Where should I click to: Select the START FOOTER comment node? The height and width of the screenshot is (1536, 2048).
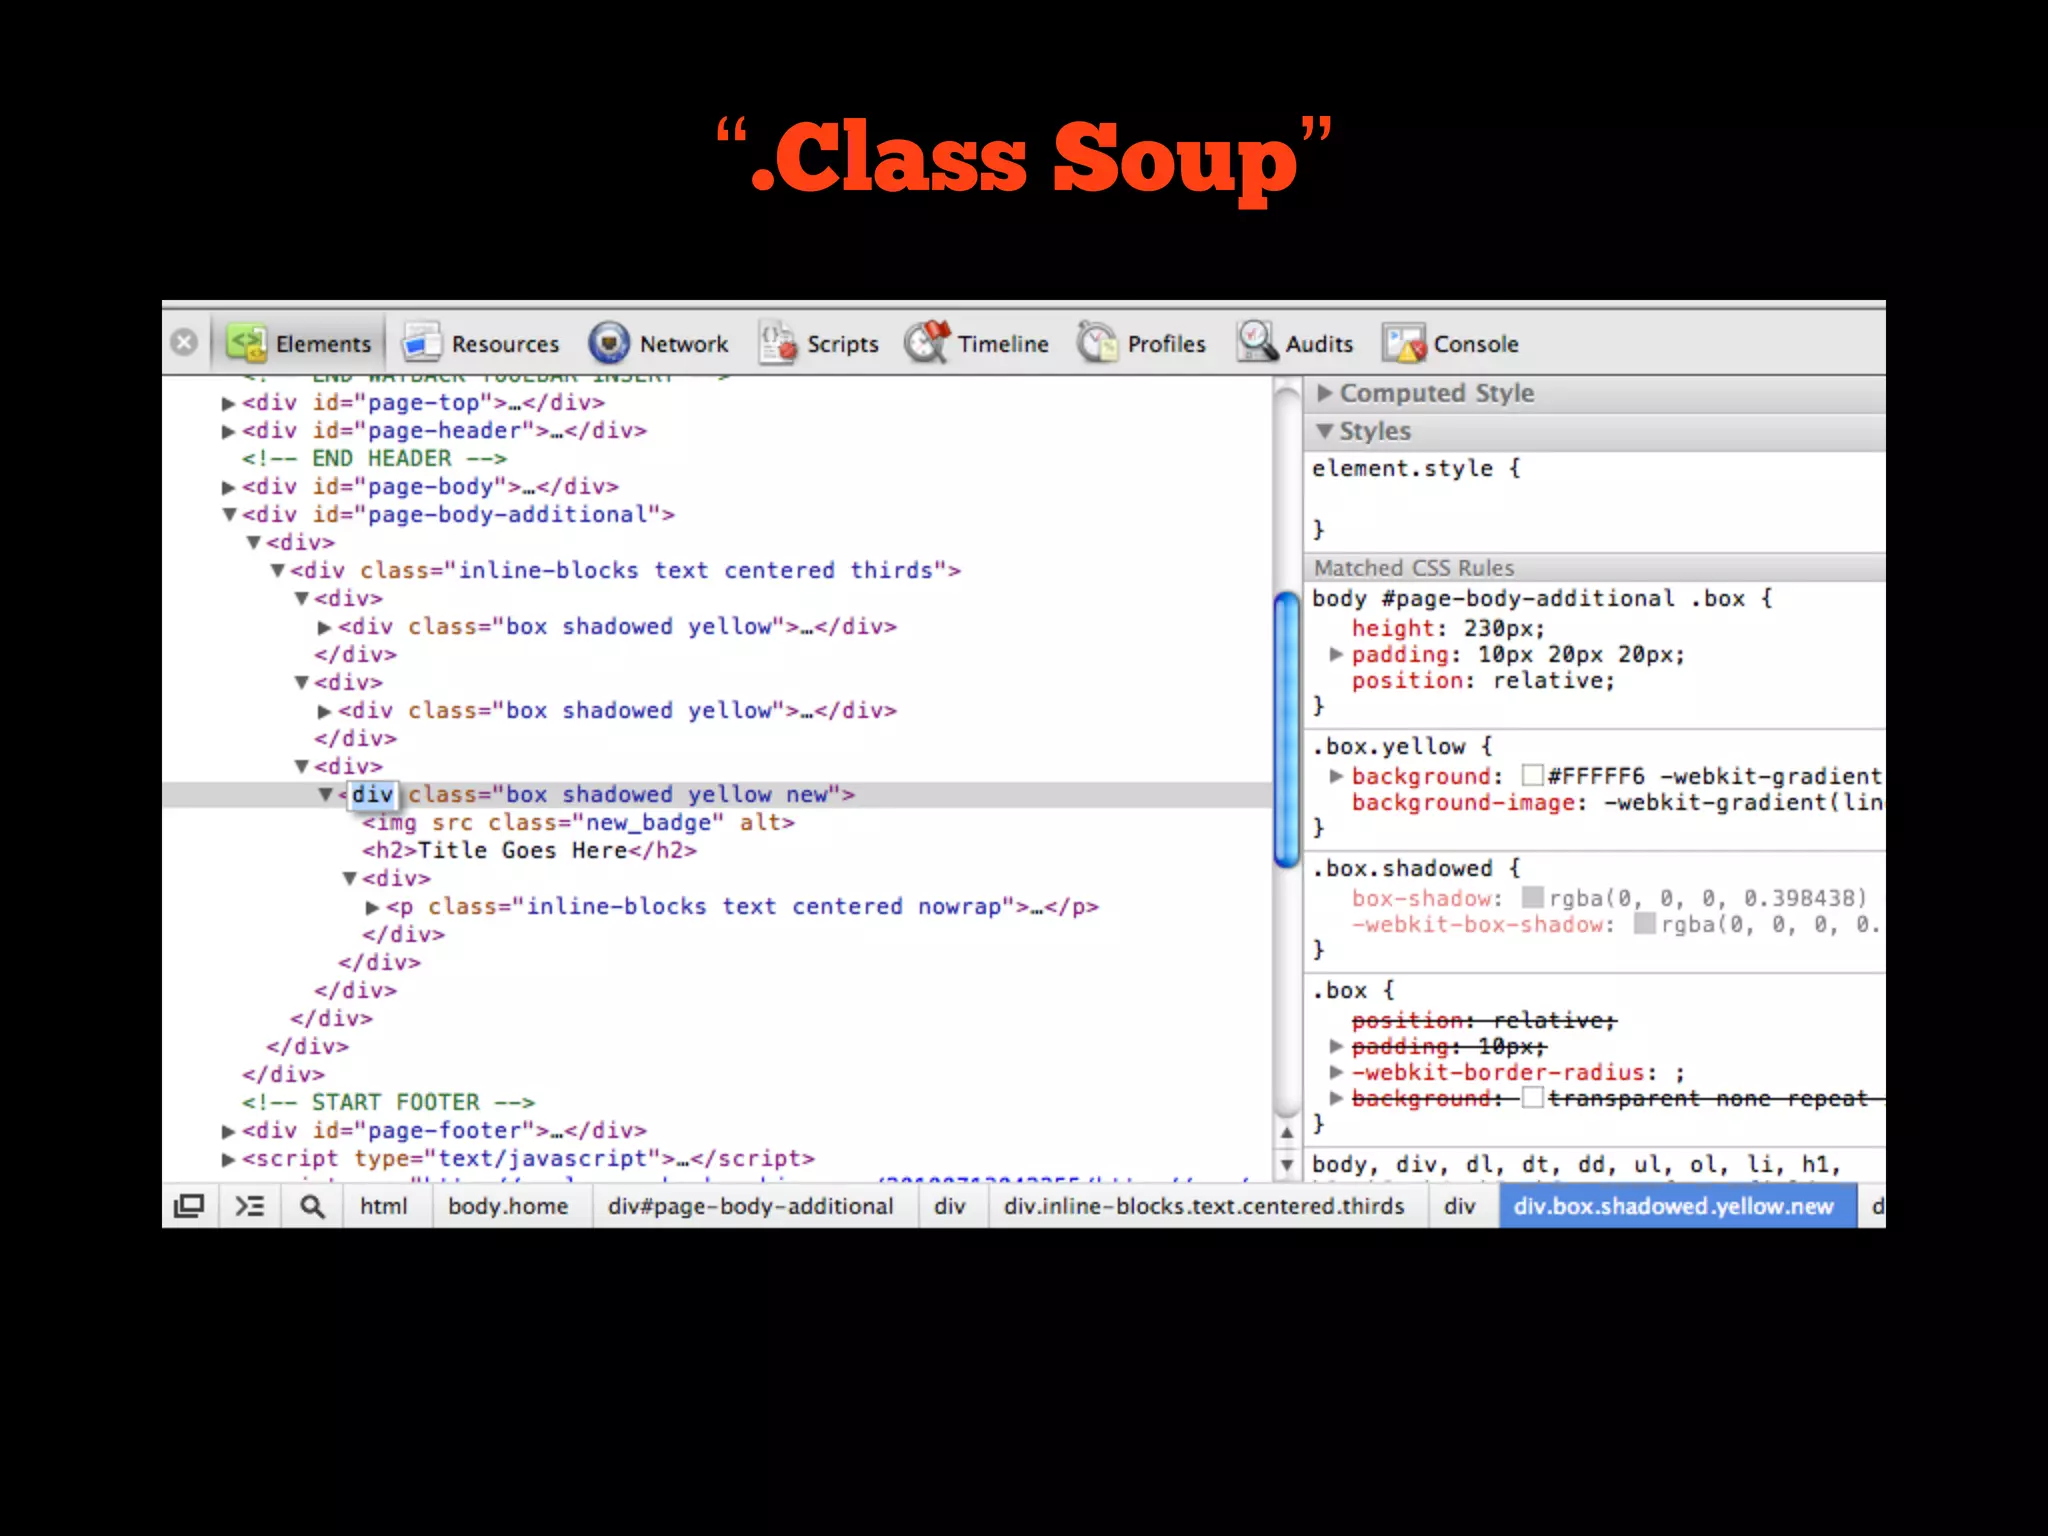388,1102
